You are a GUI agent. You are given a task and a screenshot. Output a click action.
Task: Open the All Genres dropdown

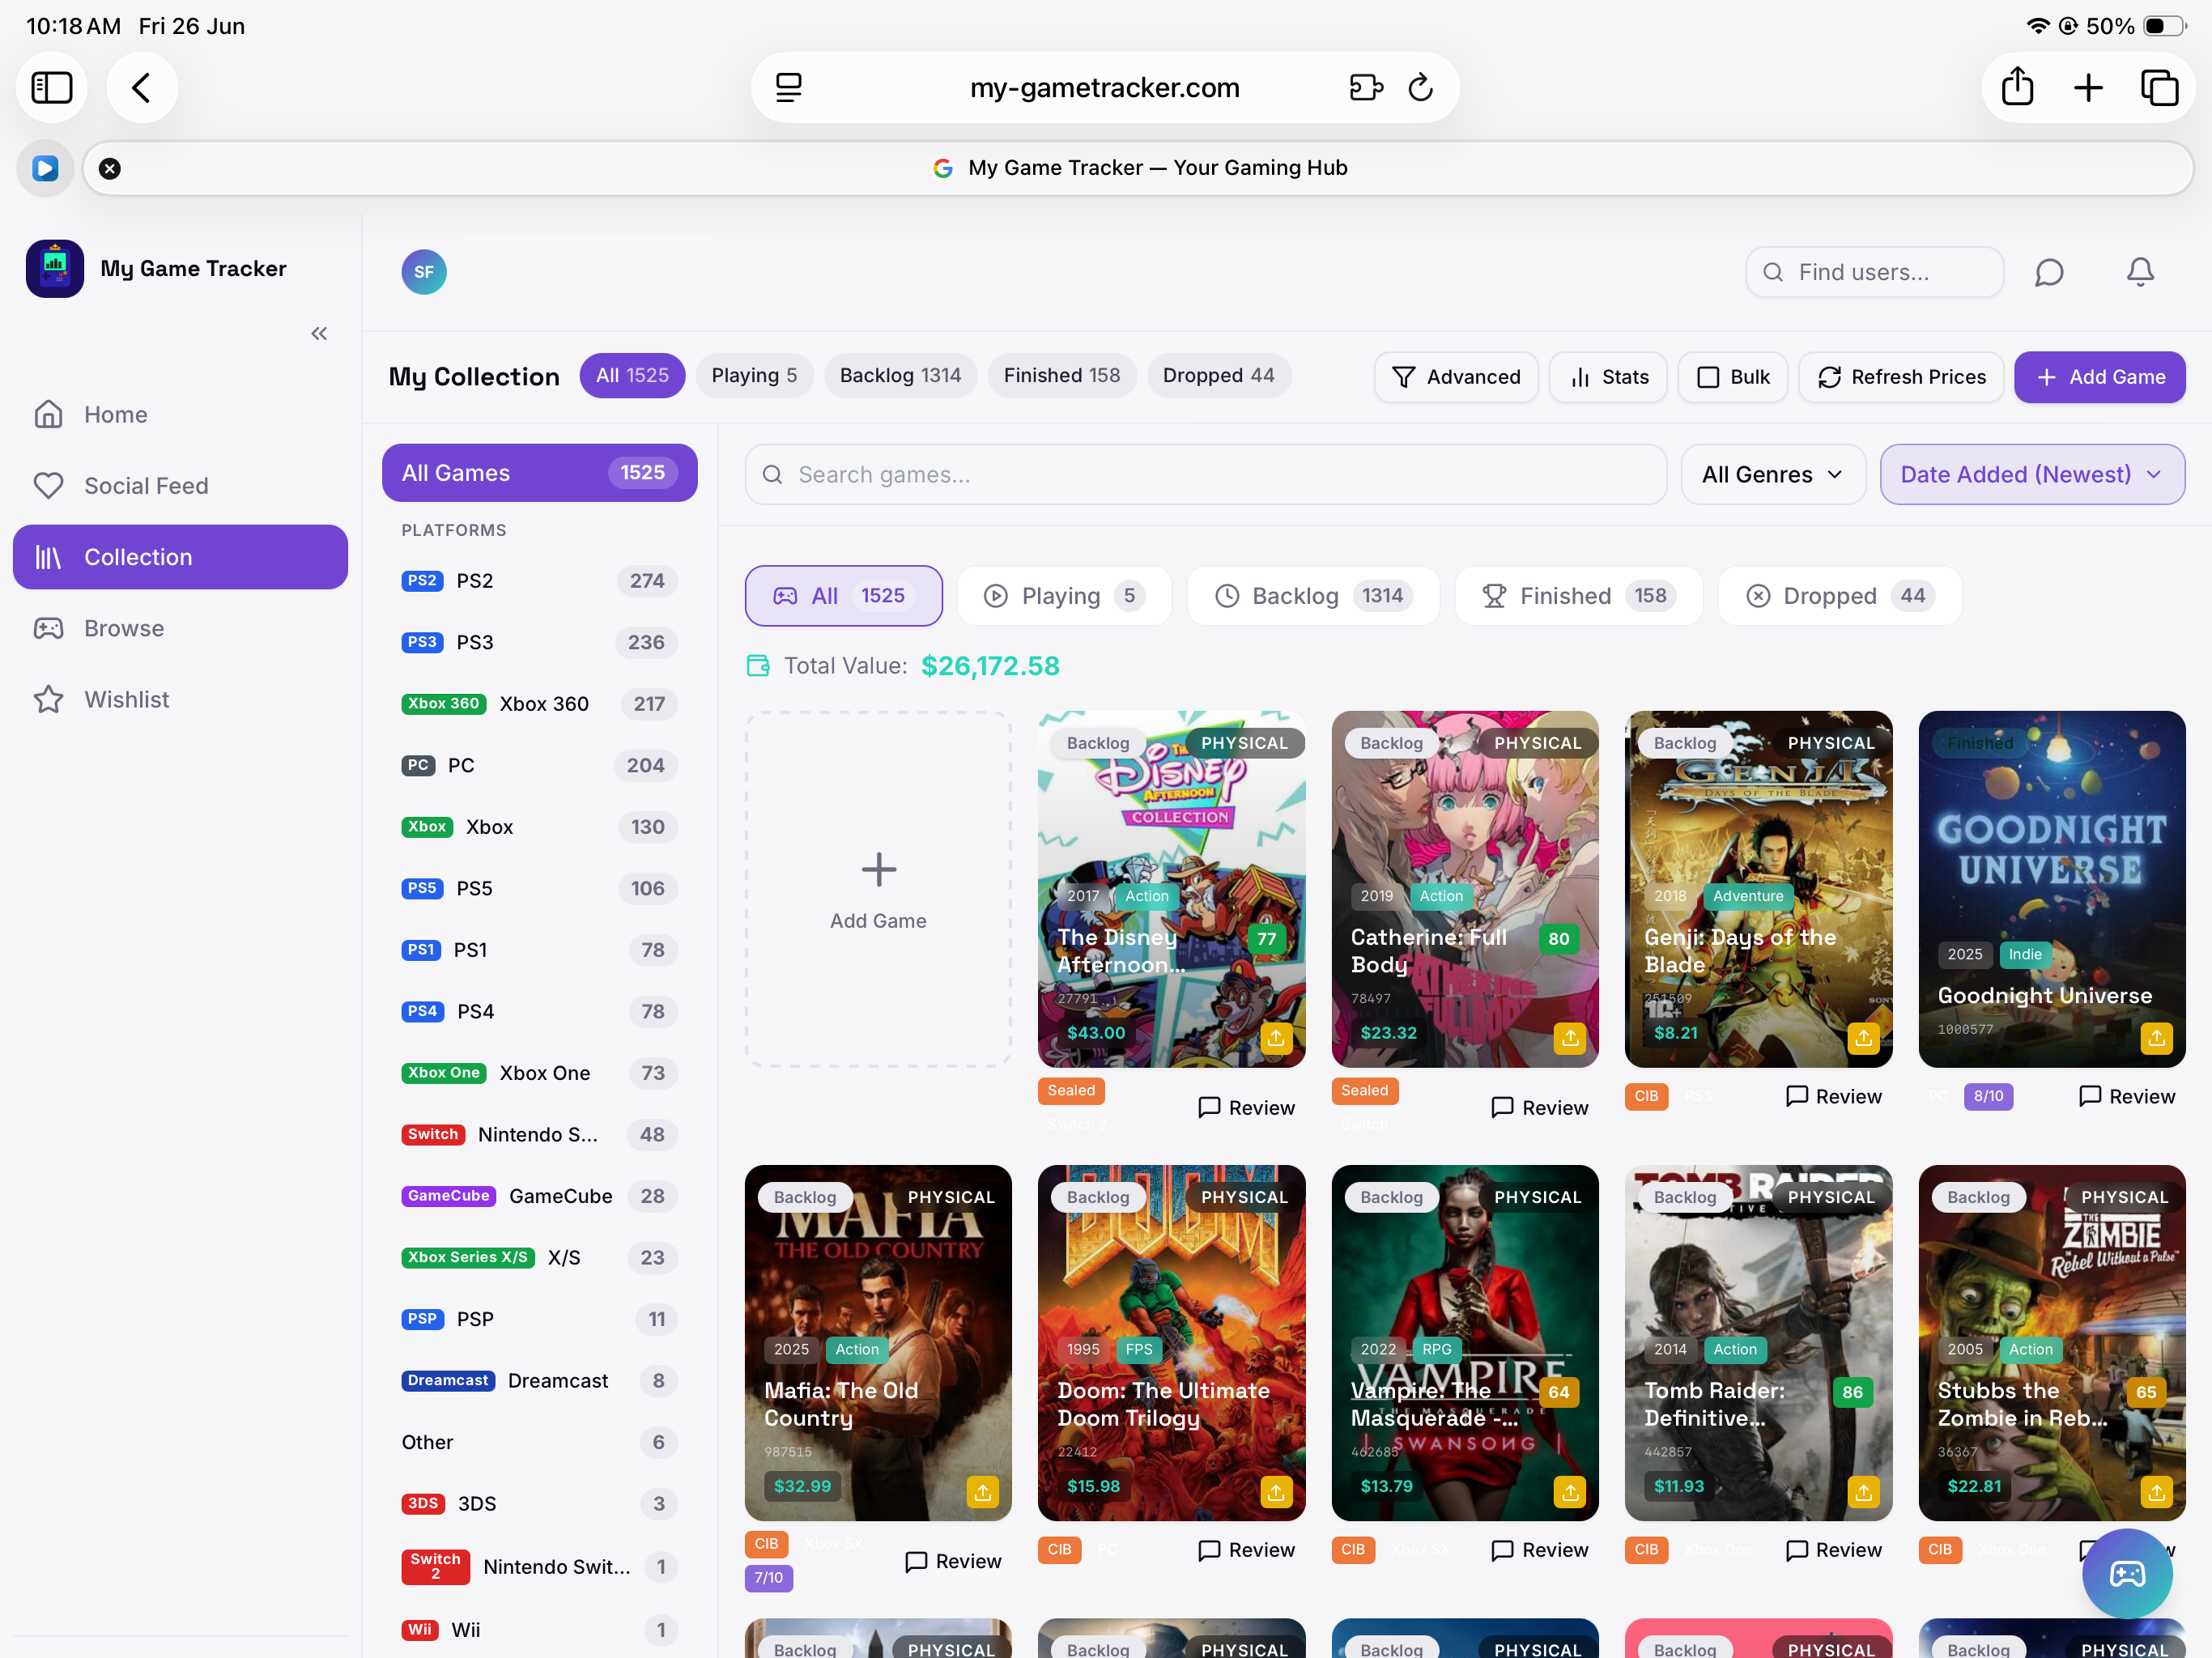(1773, 474)
